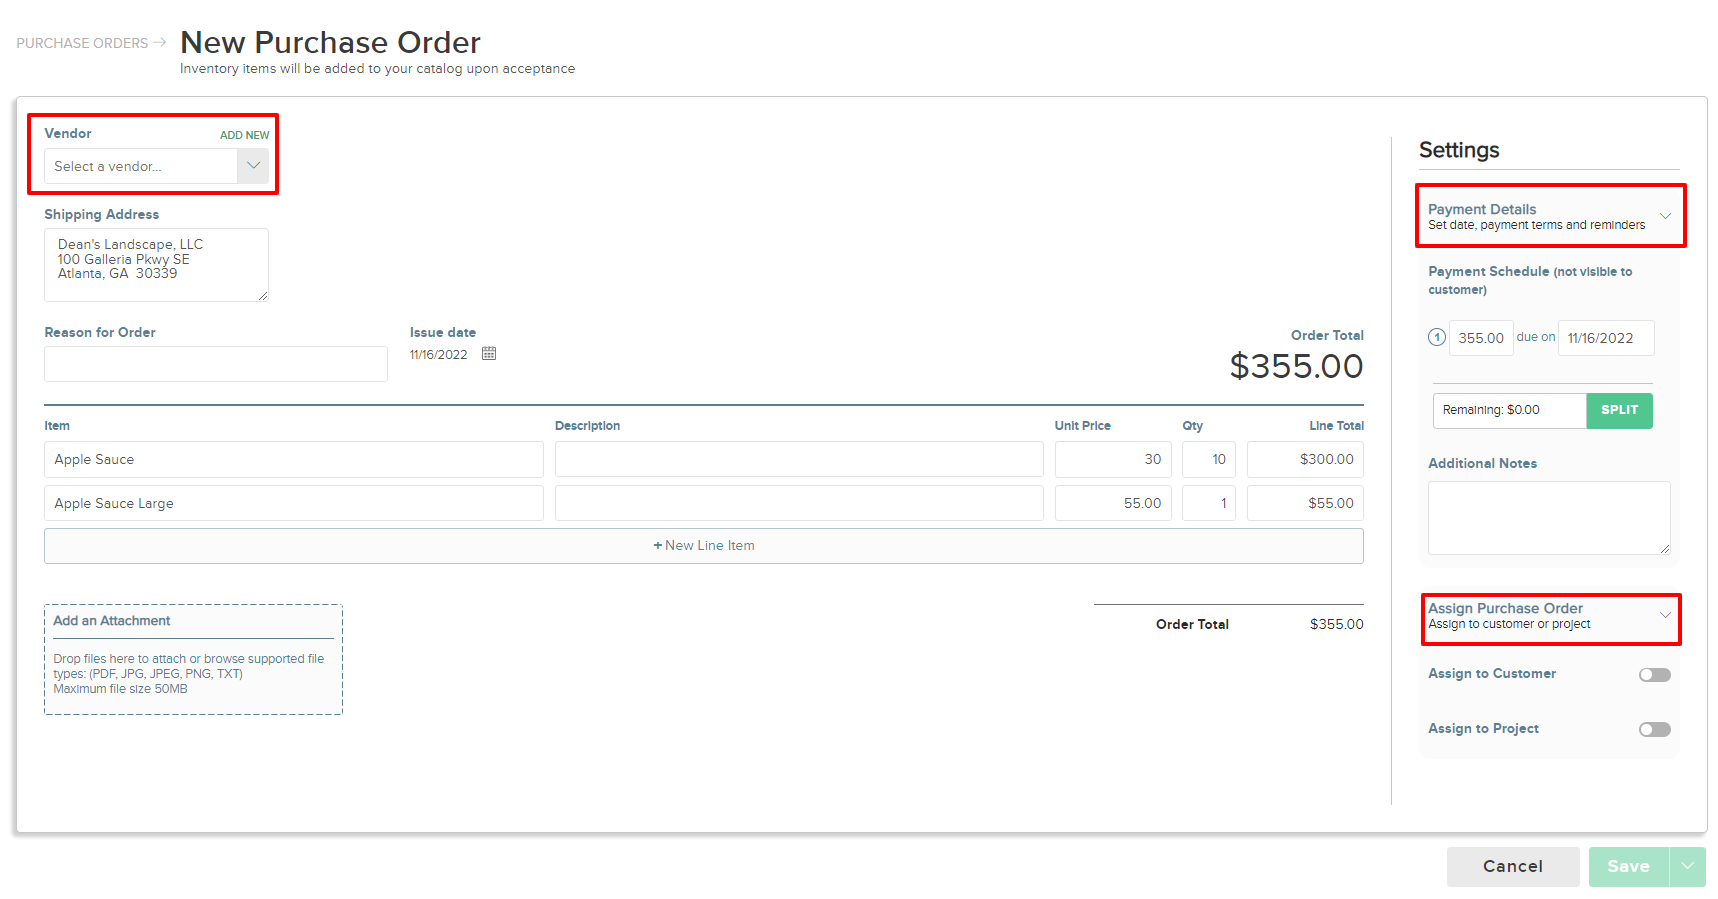Toggle Assign to Customer switch
This screenshot has width=1718, height=899.
[1654, 675]
